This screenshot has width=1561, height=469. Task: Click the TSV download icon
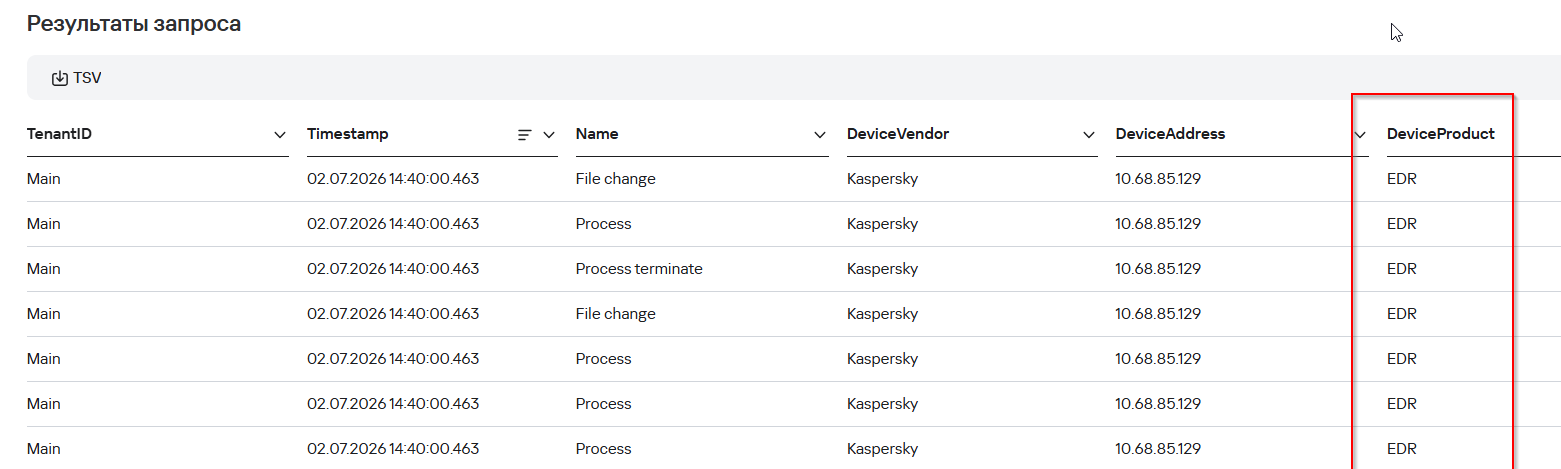[x=59, y=78]
